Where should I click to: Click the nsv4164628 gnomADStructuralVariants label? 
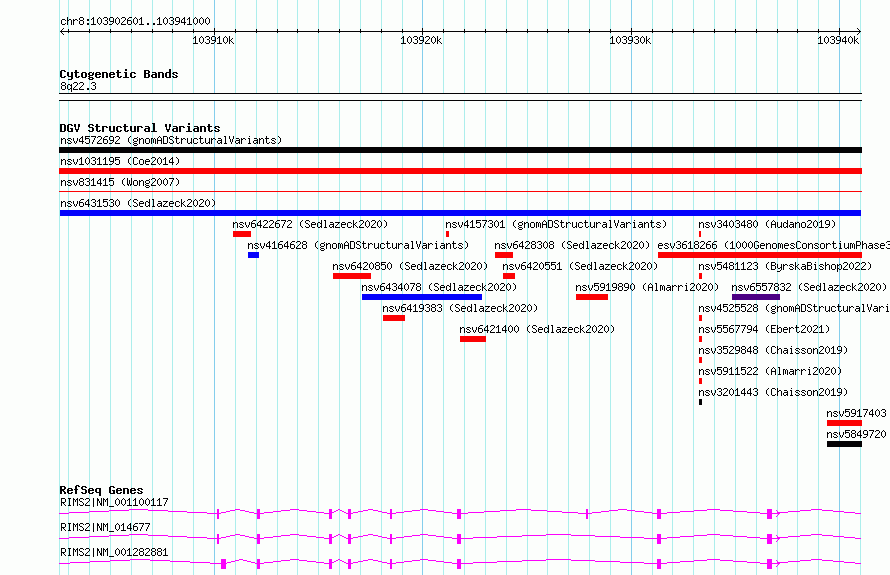point(358,245)
